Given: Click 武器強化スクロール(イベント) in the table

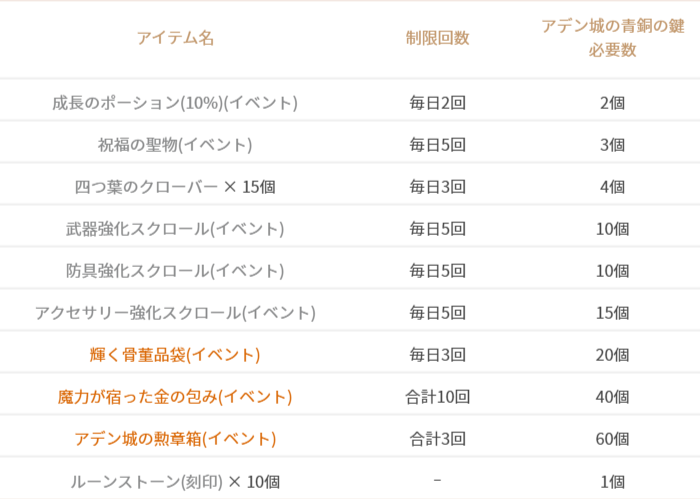Looking at the screenshot, I should (175, 228).
